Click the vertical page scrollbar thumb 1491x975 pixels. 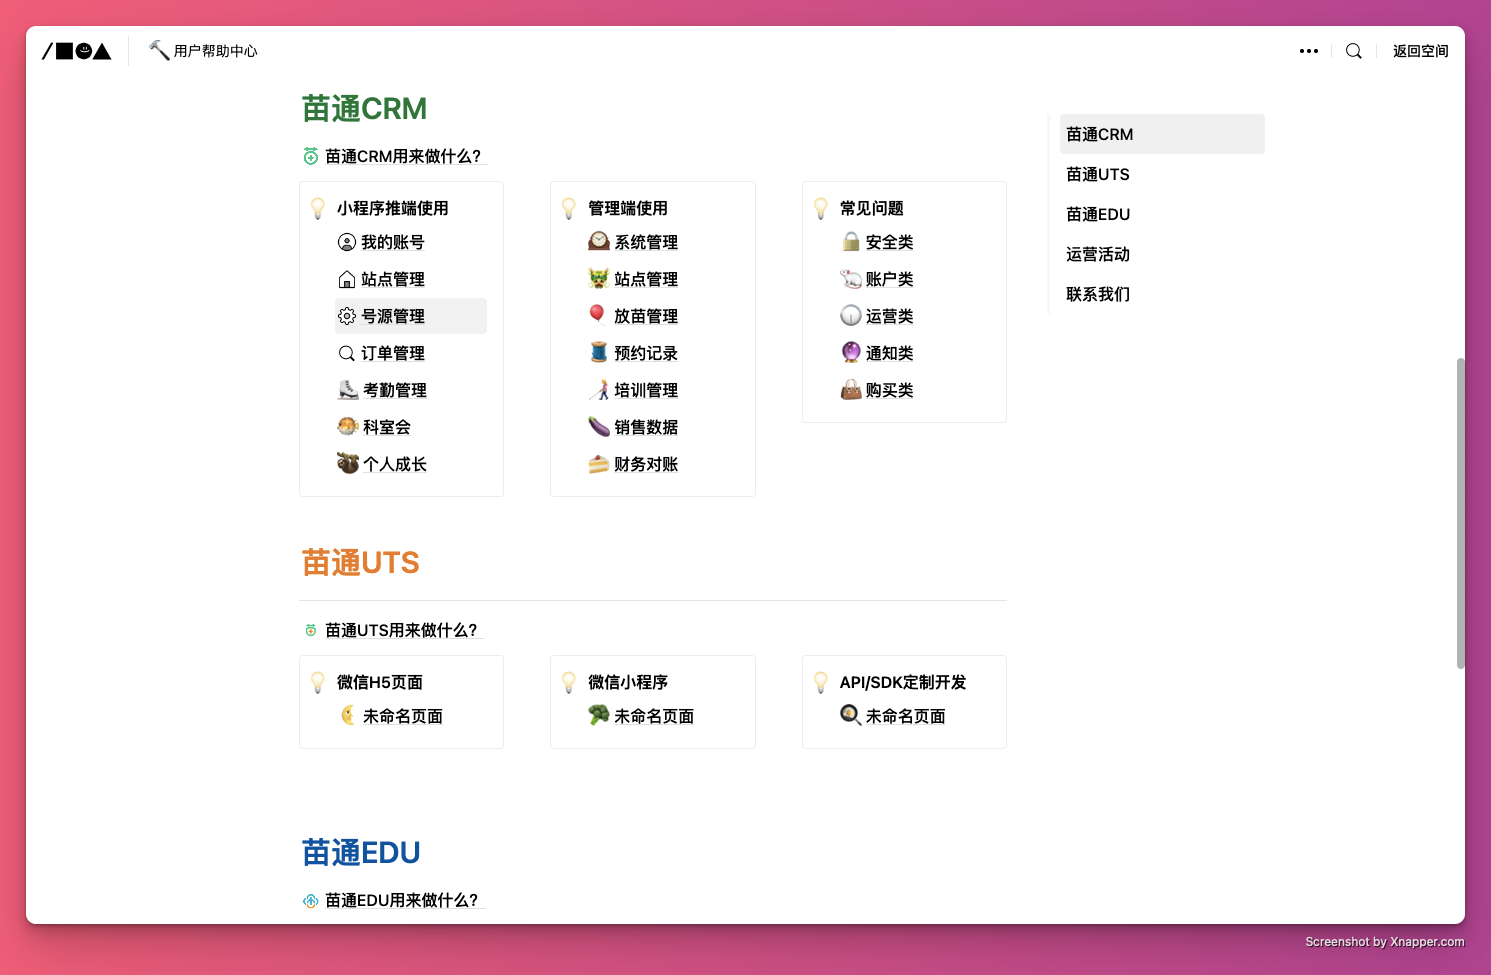point(1460,513)
